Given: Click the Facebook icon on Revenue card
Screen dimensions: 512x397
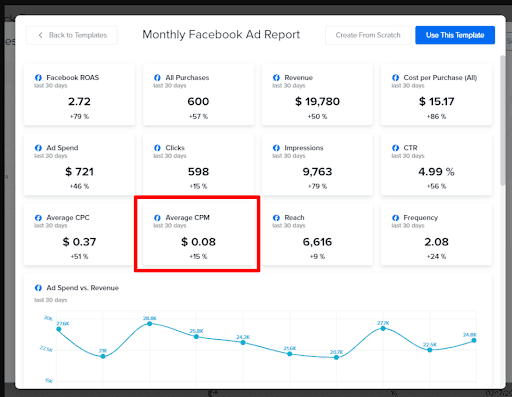Looking at the screenshot, I should coord(276,78).
